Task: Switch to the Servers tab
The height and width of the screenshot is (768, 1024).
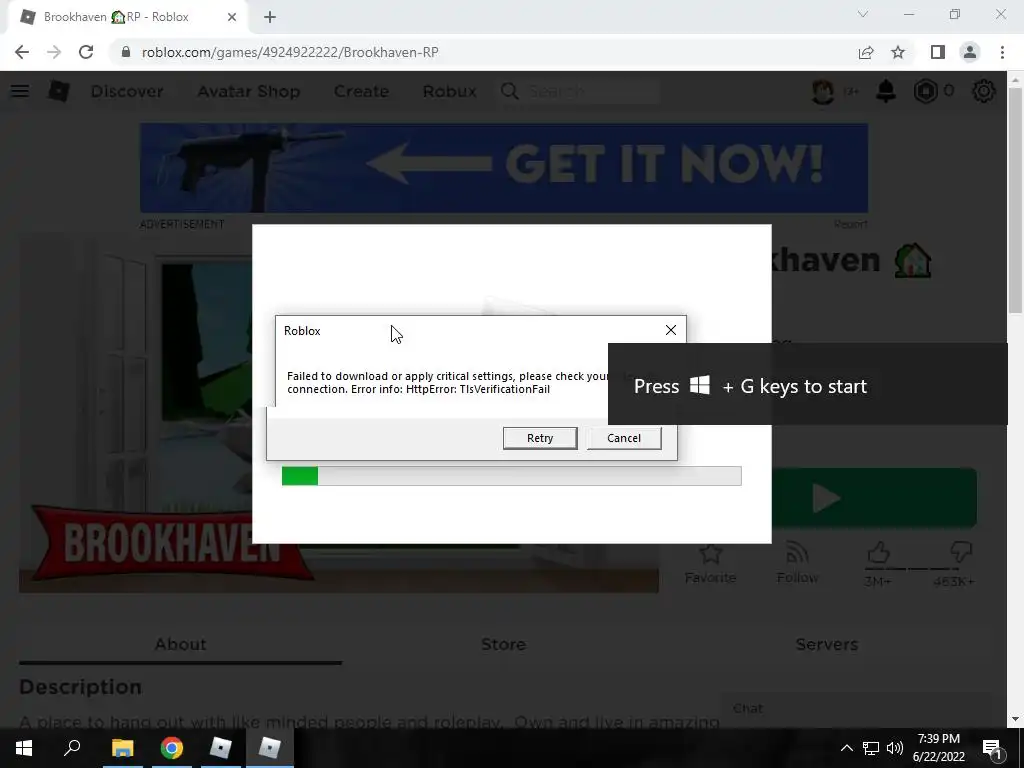Action: point(827,645)
